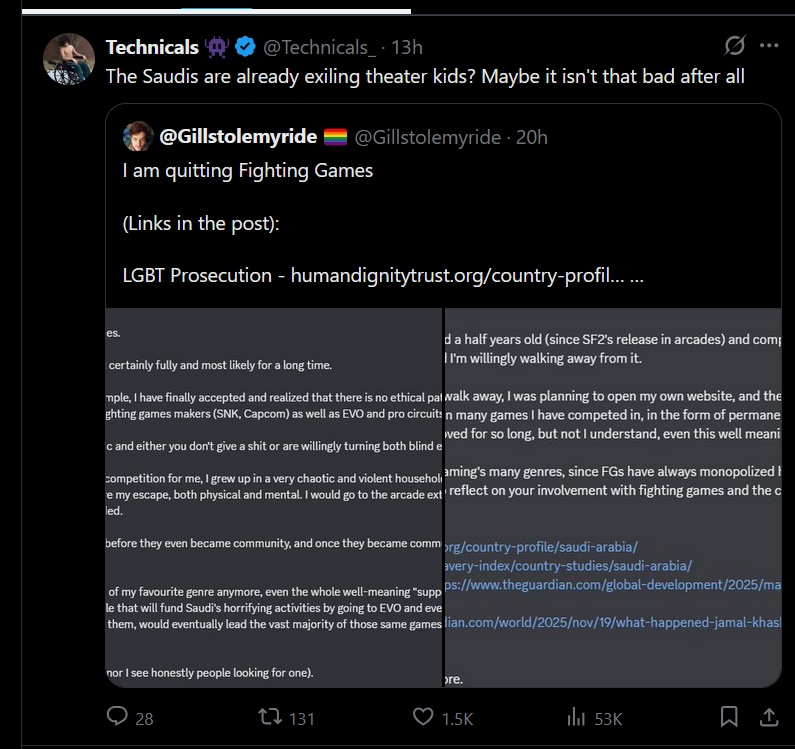This screenshot has width=795, height=749.
Task: Open Technicals profile avatar
Action: pyautogui.click(x=69, y=59)
